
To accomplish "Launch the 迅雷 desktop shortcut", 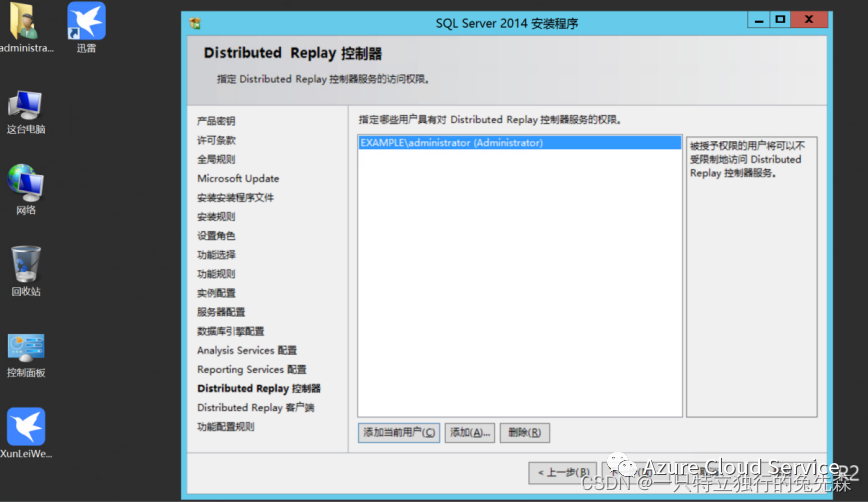I will (86, 27).
